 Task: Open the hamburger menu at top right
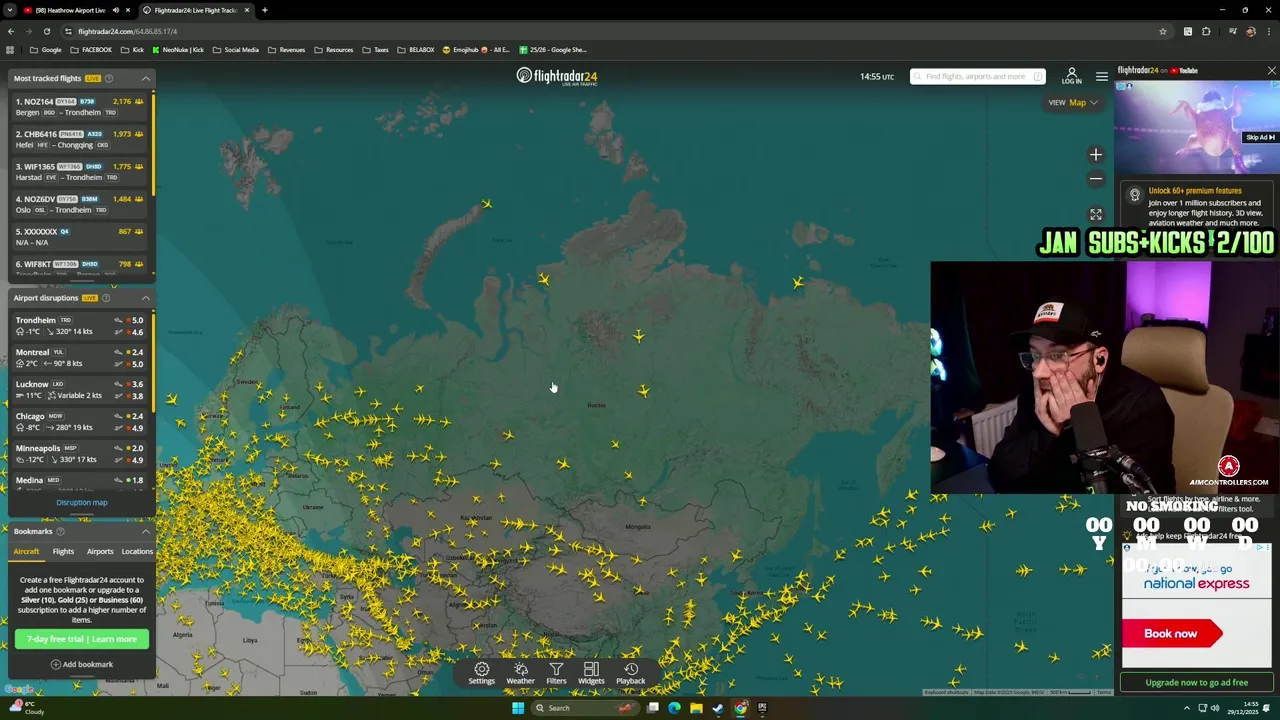point(1101,76)
